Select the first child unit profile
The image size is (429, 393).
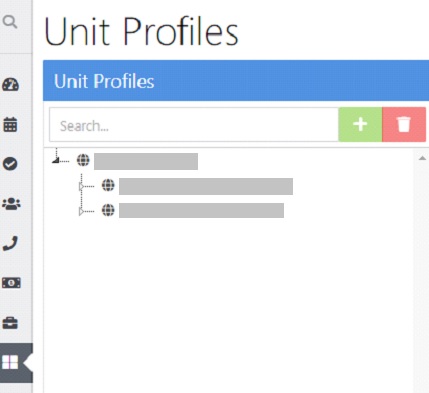click(x=206, y=186)
